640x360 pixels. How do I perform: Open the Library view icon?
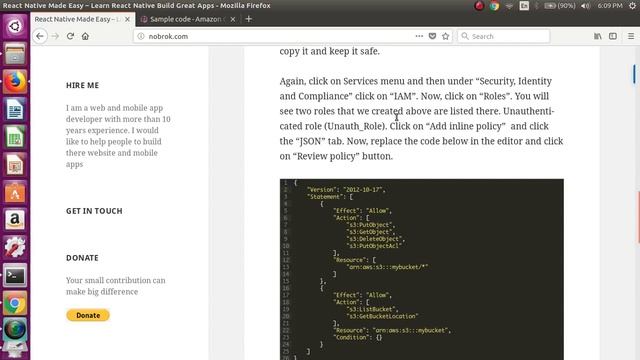598,36
